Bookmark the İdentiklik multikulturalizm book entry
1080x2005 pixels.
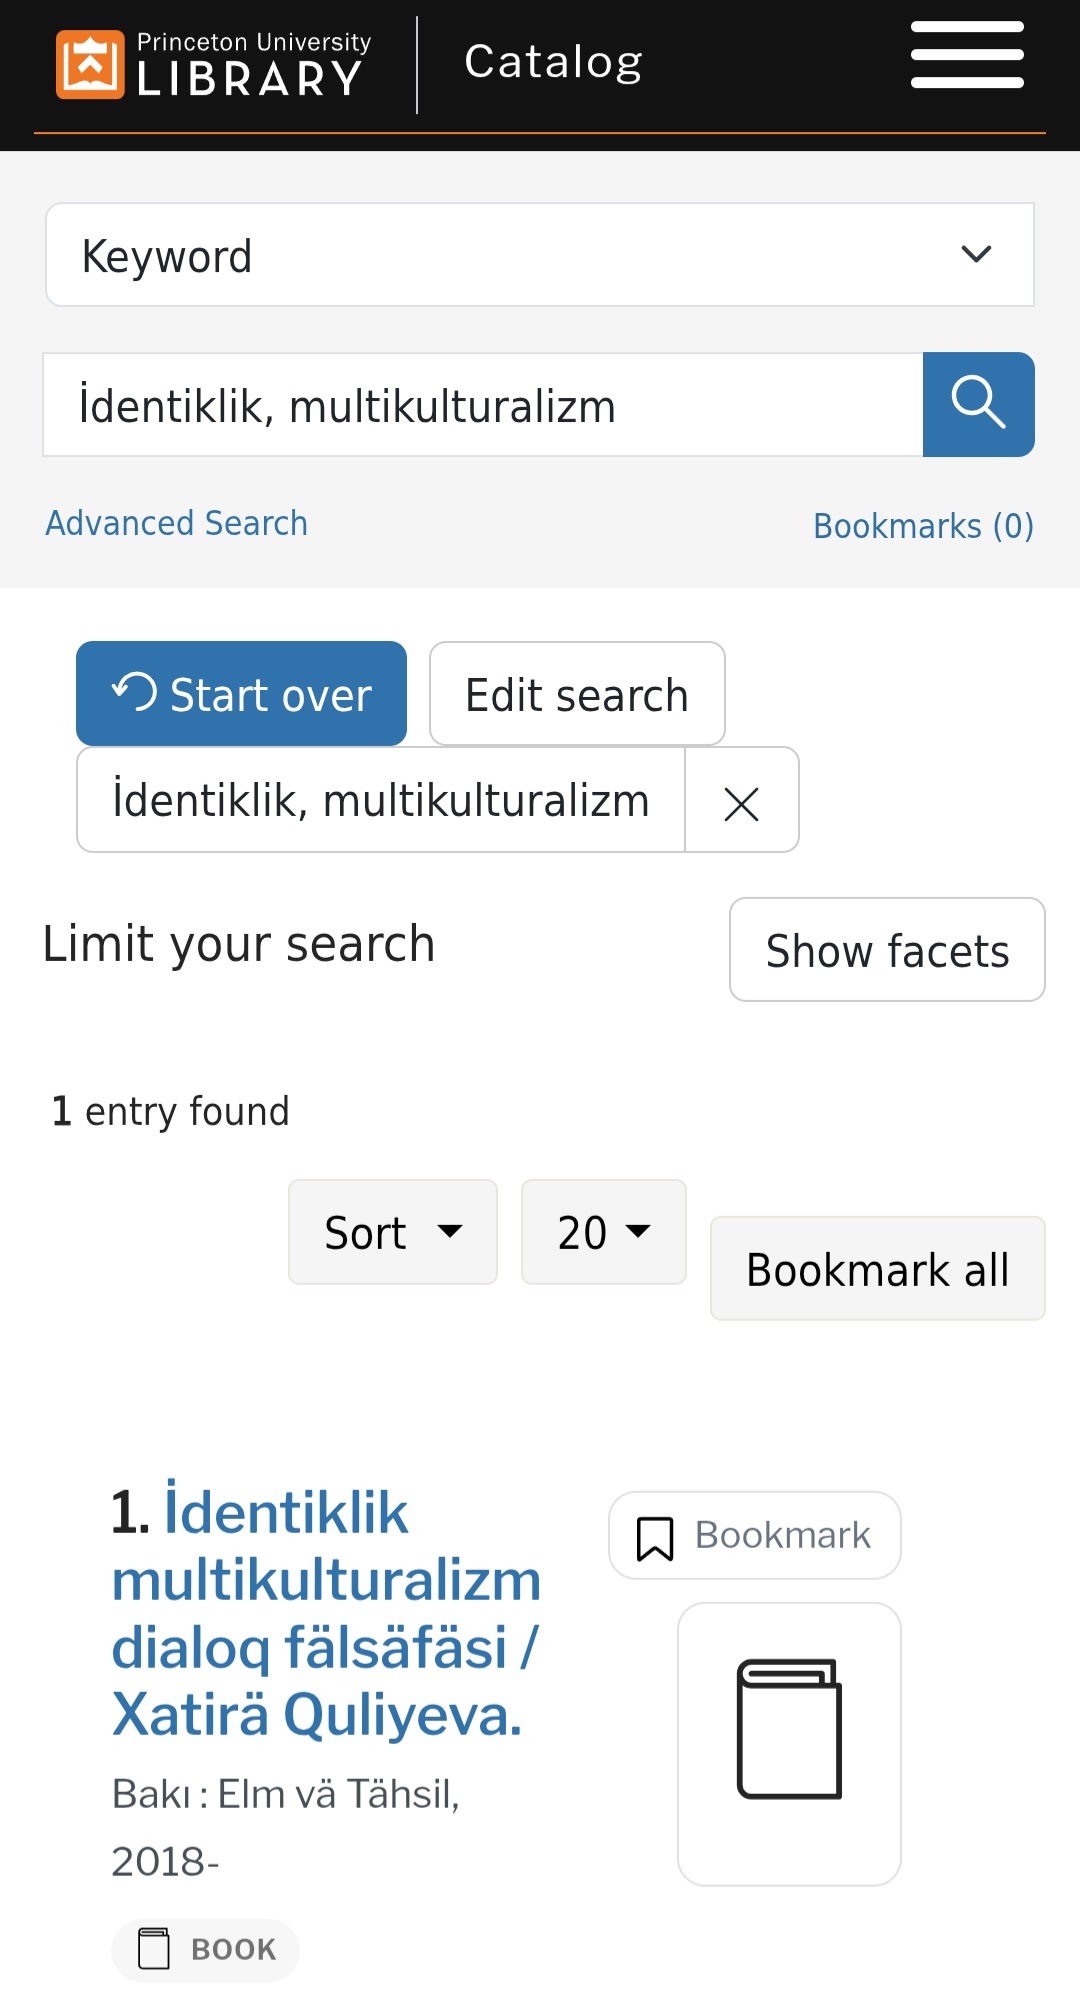point(755,1535)
